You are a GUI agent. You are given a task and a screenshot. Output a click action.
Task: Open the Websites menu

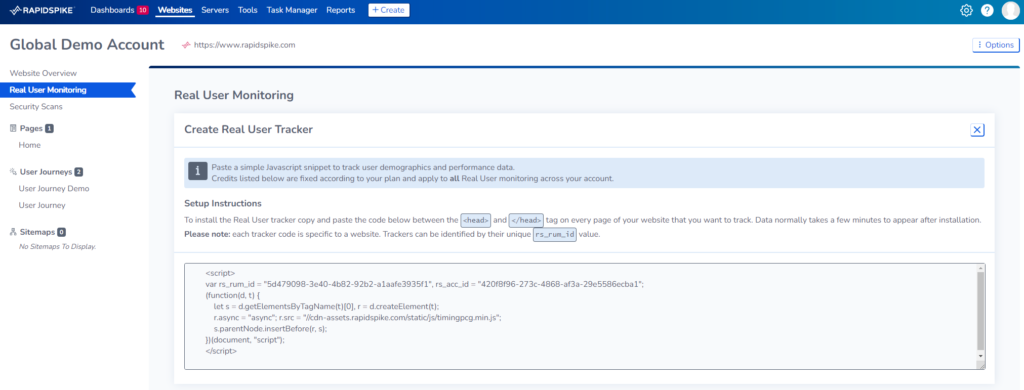175,10
